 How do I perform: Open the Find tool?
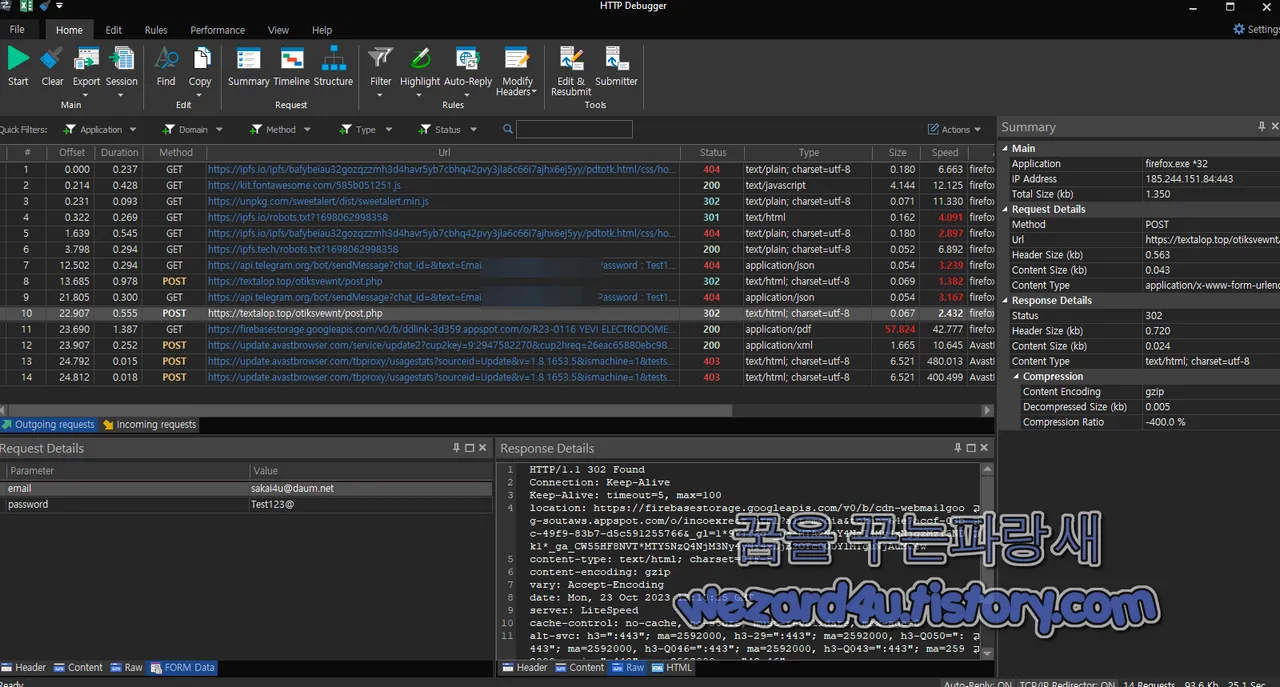(x=165, y=70)
